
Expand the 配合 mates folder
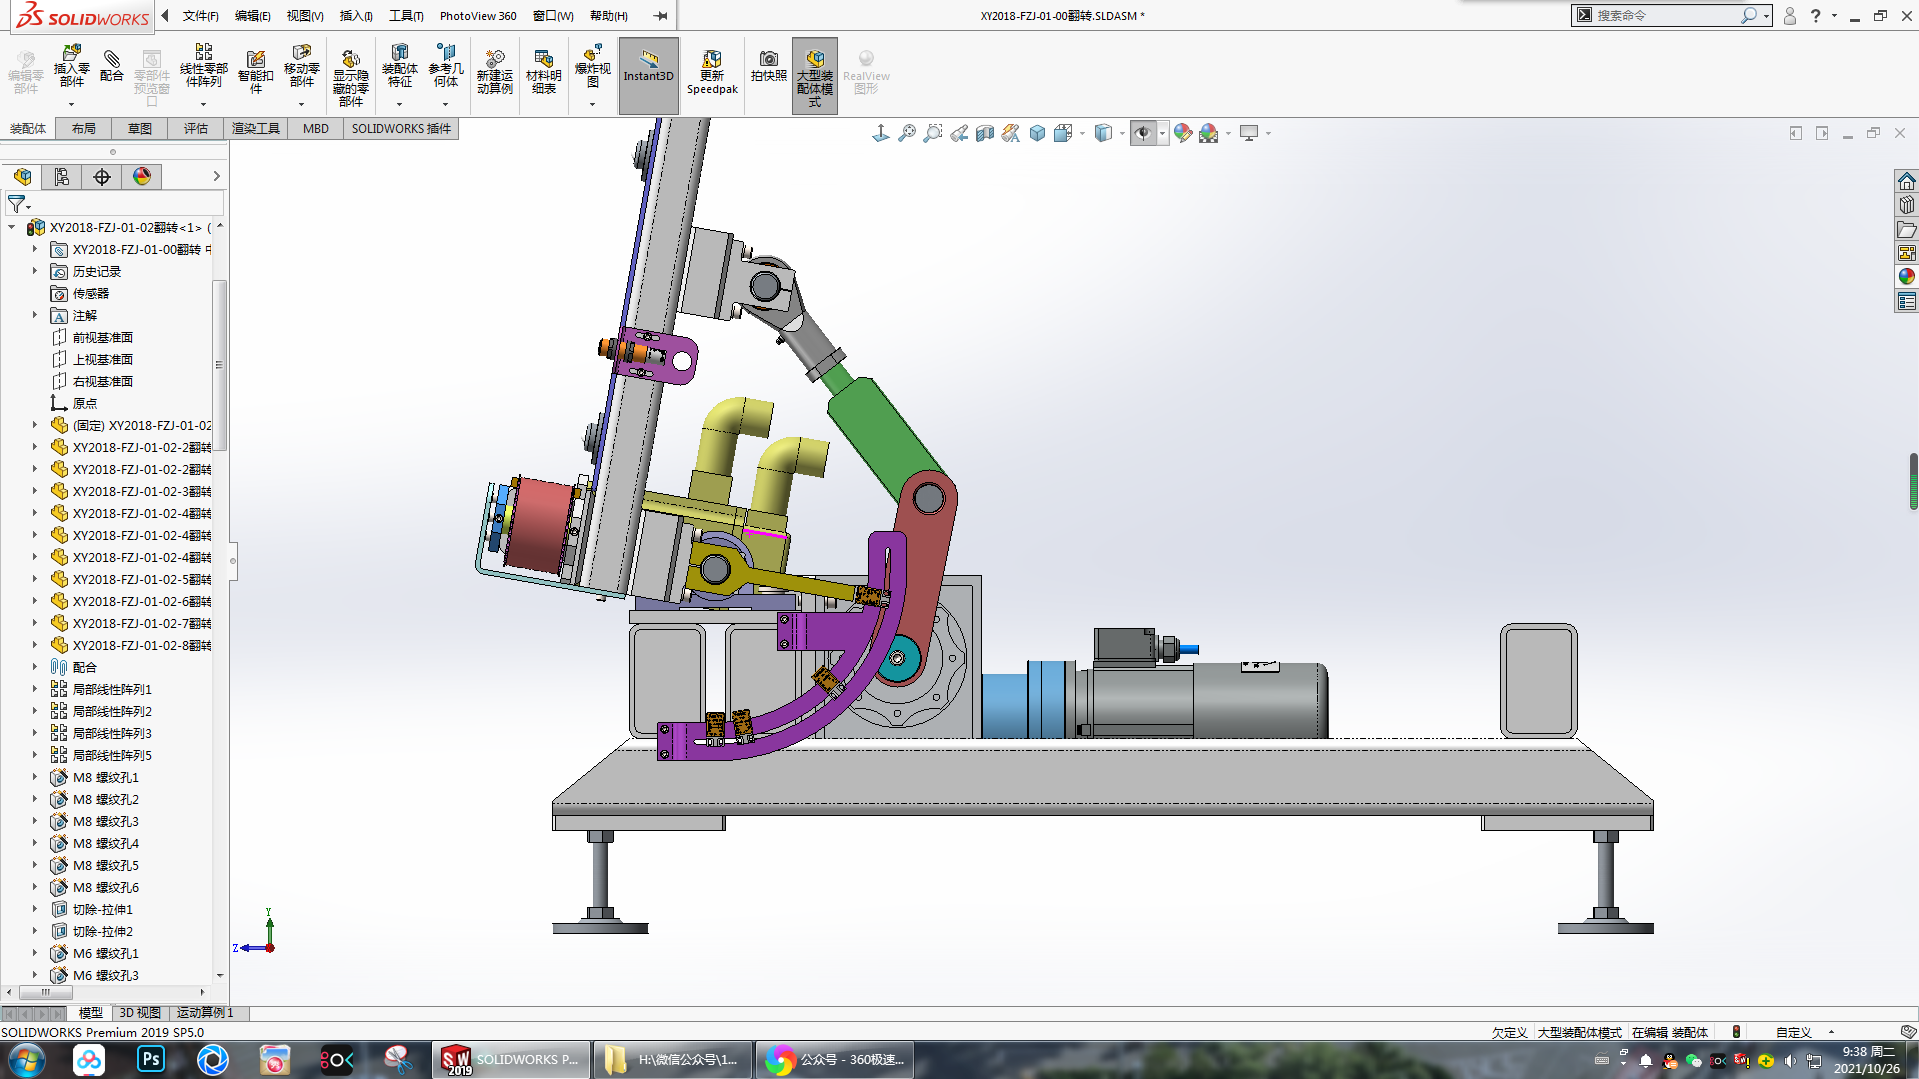(x=34, y=667)
